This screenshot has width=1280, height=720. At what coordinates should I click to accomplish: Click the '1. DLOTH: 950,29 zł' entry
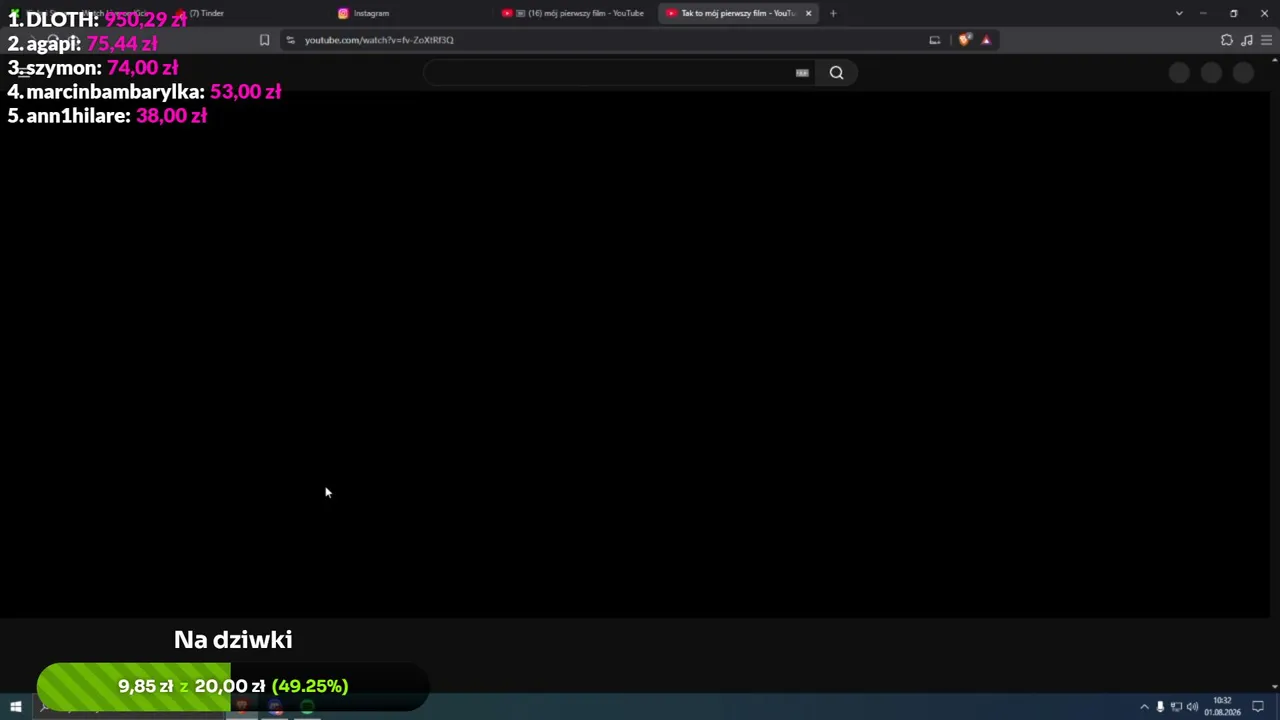[97, 20]
